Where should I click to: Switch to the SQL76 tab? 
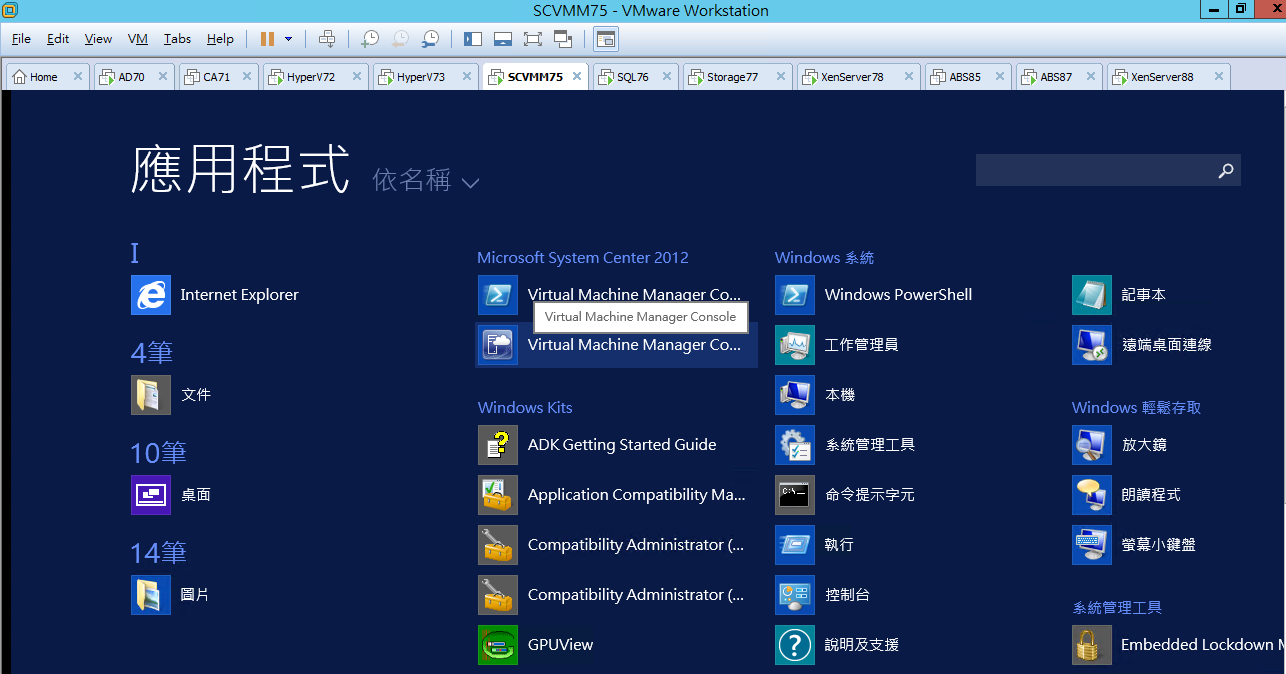(x=635, y=77)
